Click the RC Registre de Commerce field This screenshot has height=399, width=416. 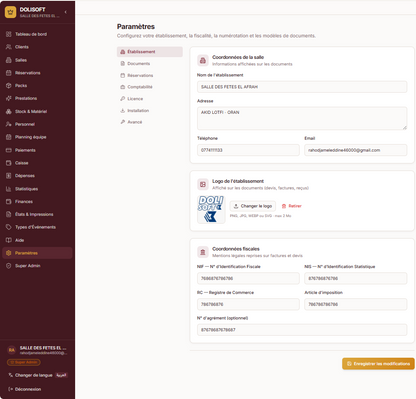[x=248, y=304]
